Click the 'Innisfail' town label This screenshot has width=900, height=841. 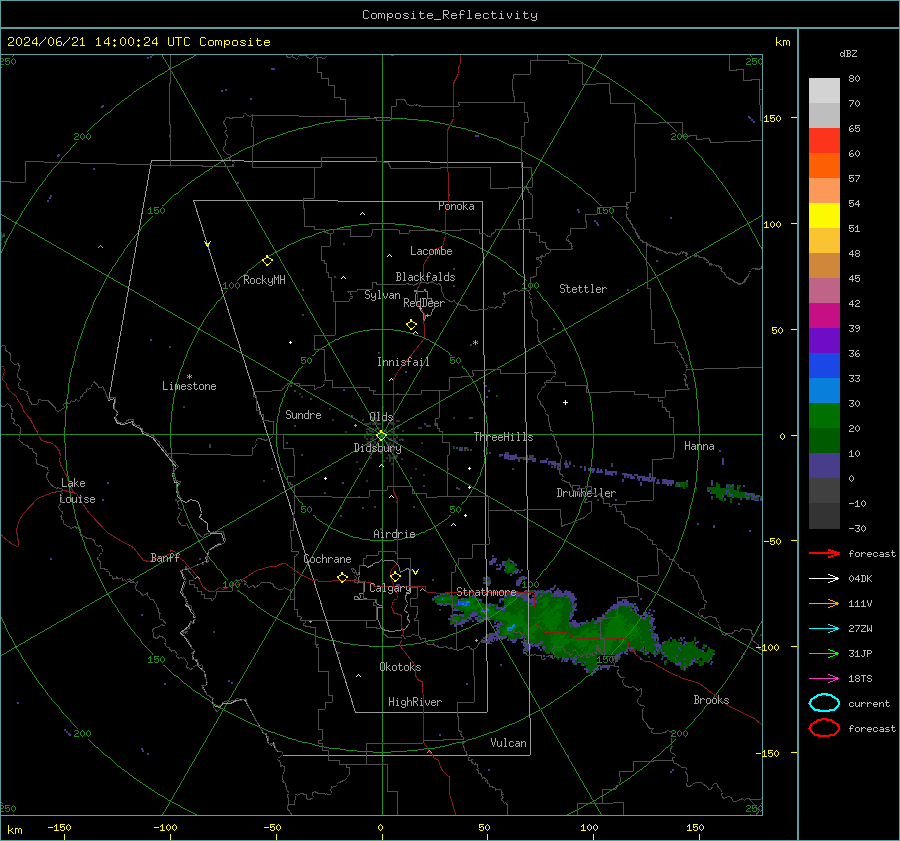click(403, 362)
